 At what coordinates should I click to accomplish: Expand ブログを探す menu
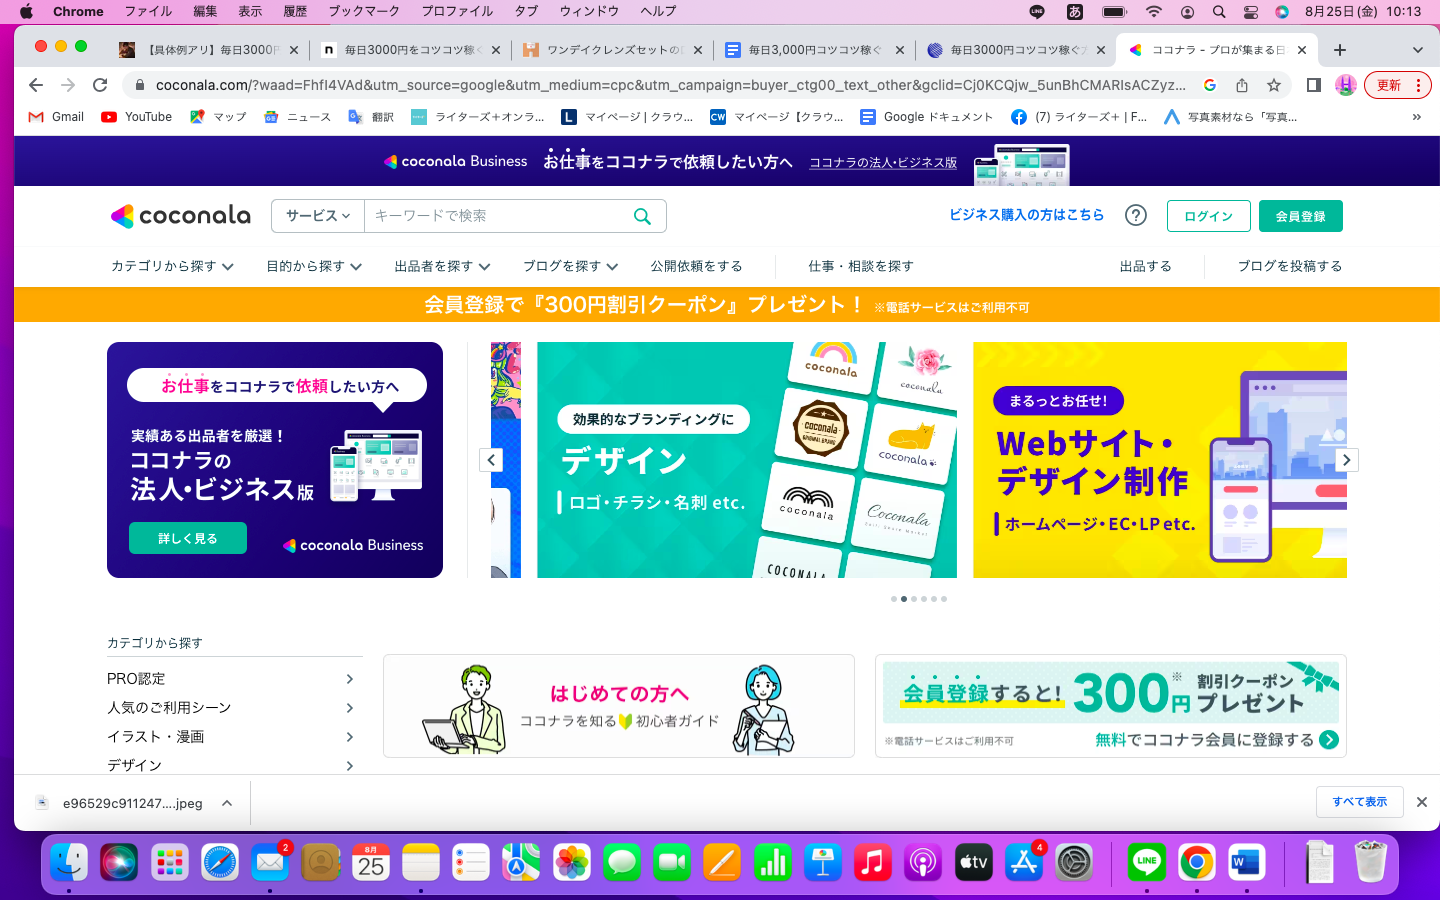570,266
